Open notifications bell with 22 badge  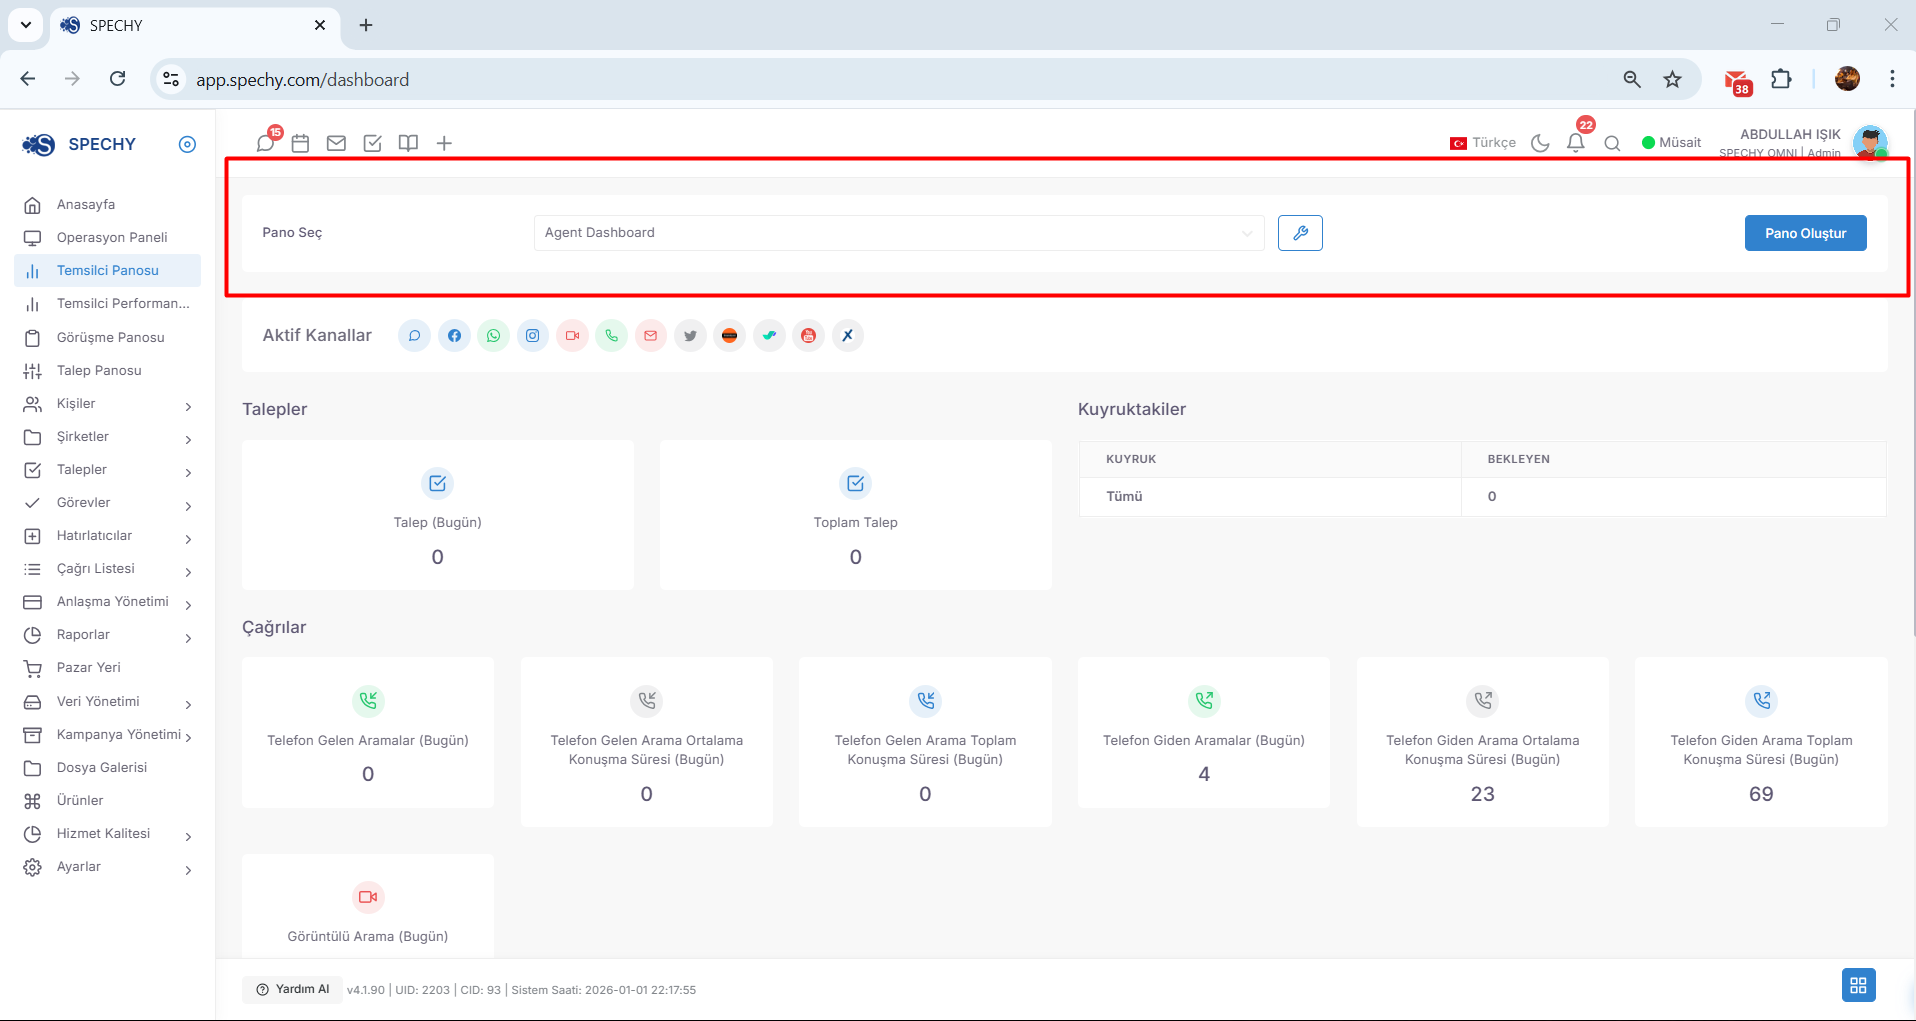pos(1576,142)
